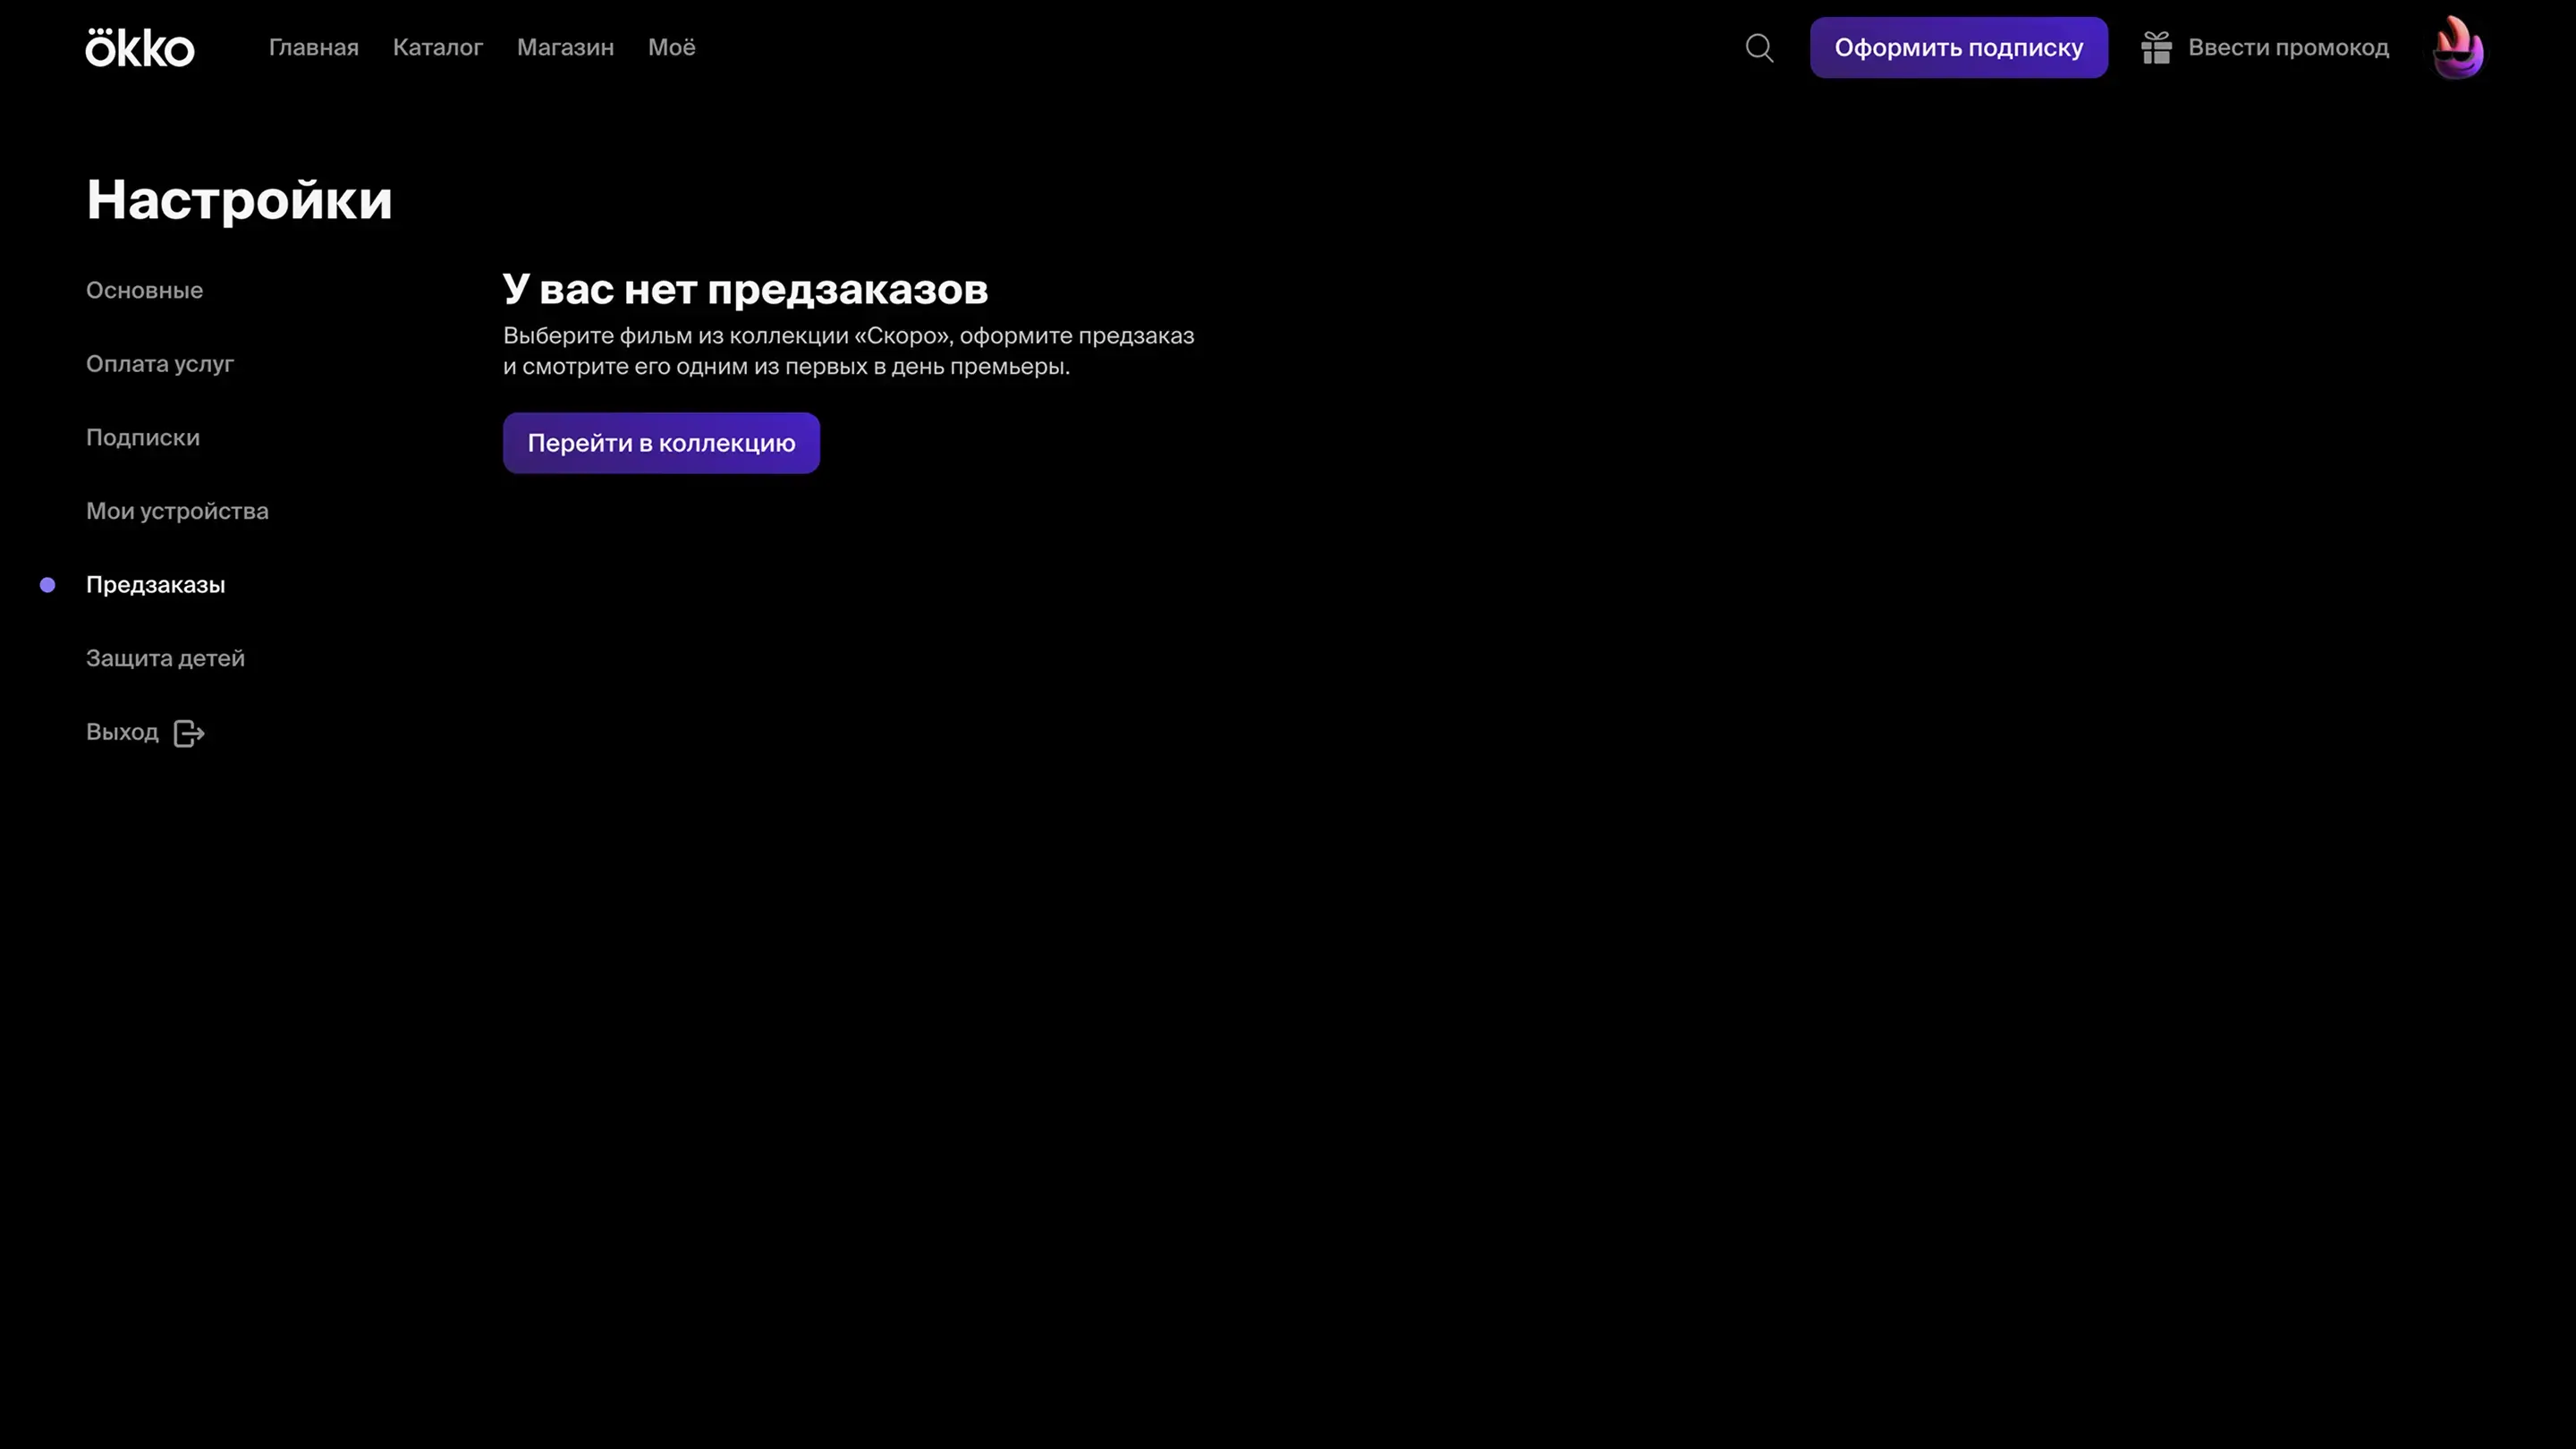This screenshot has height=1449, width=2576.
Task: Go to Главная in navigation
Action: (313, 48)
